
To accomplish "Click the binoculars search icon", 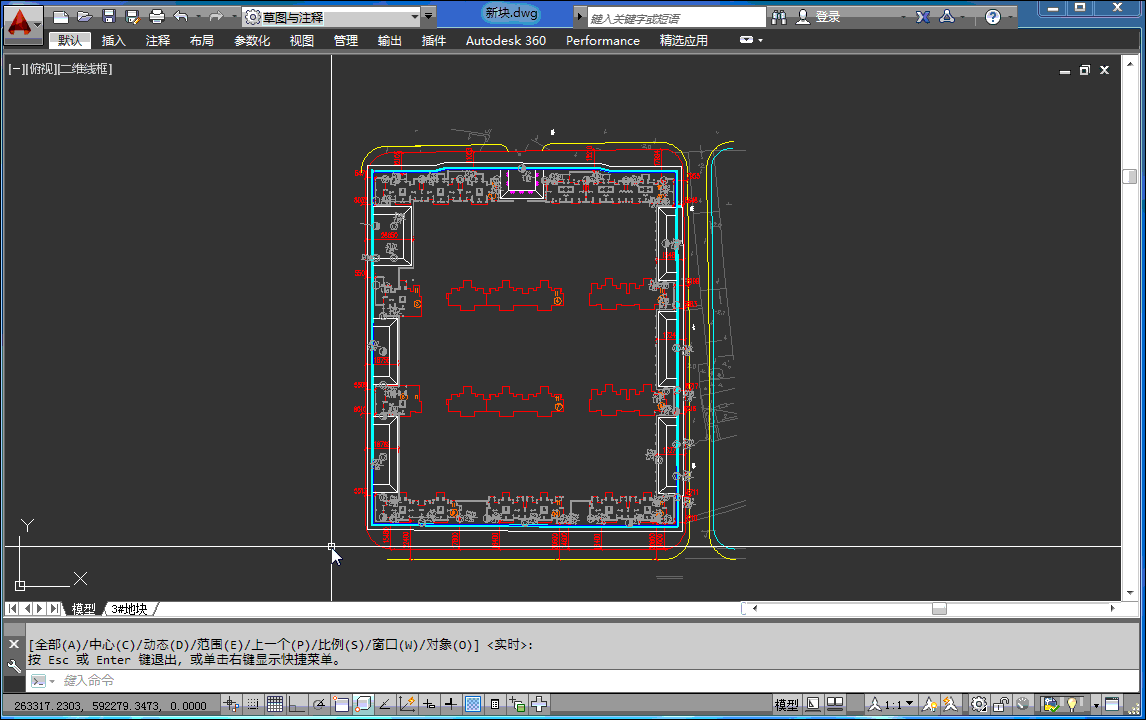I will 779,17.
